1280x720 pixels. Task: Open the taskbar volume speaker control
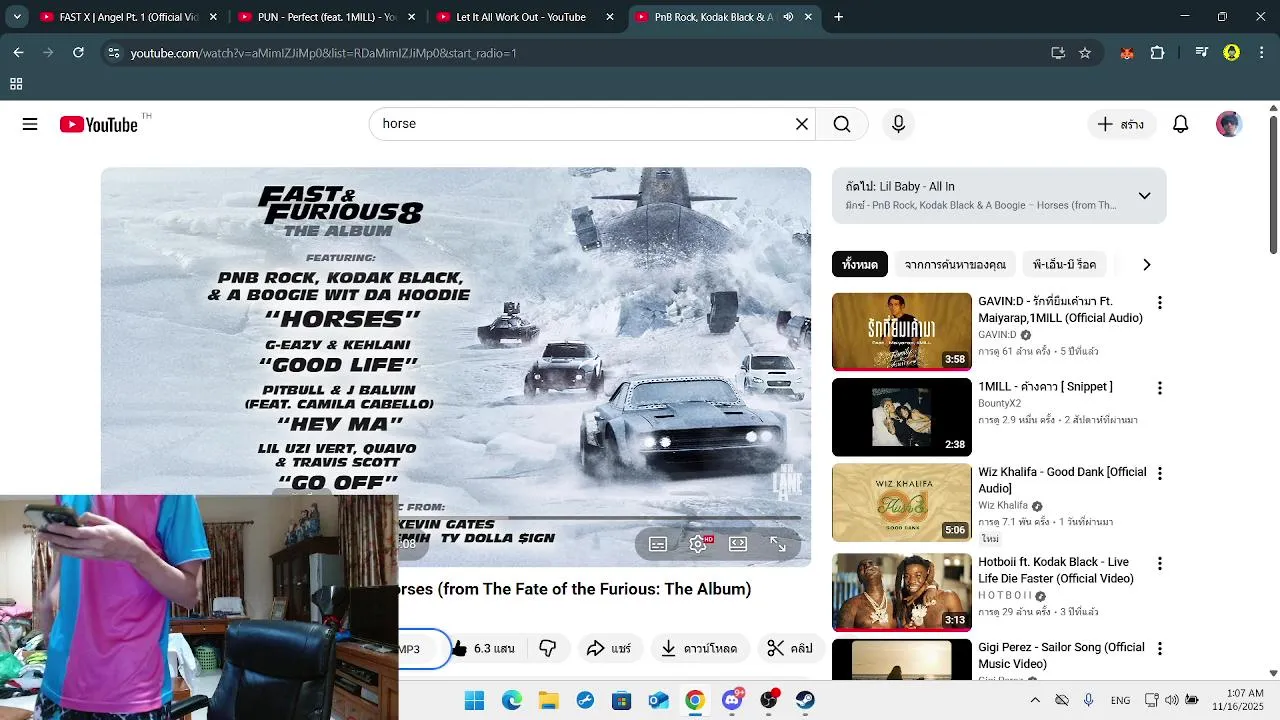click(1171, 700)
